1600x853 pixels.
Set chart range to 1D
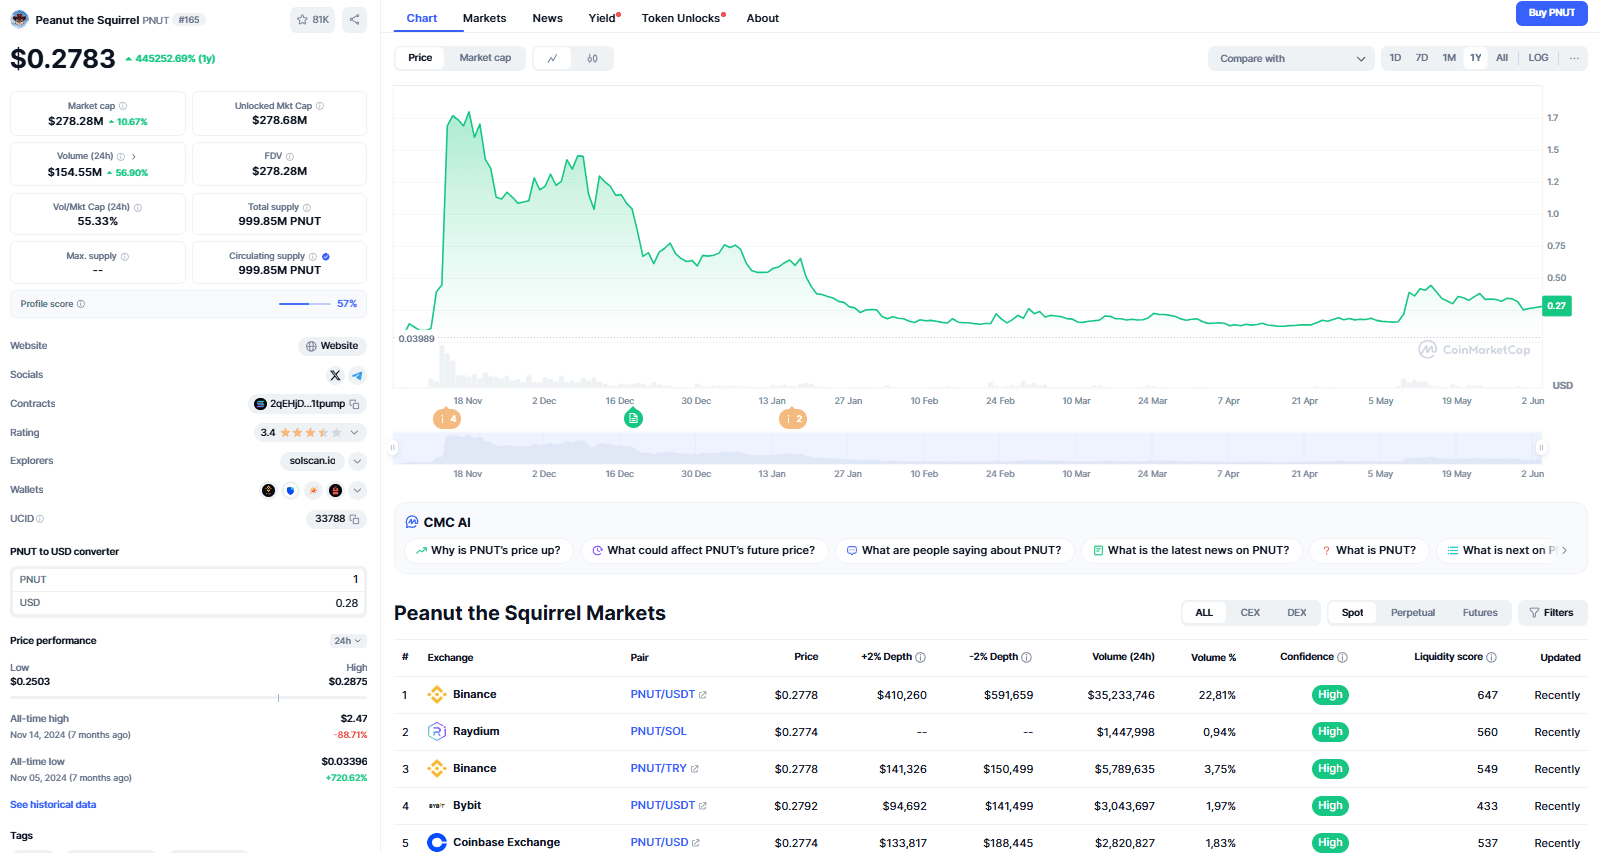click(1395, 58)
